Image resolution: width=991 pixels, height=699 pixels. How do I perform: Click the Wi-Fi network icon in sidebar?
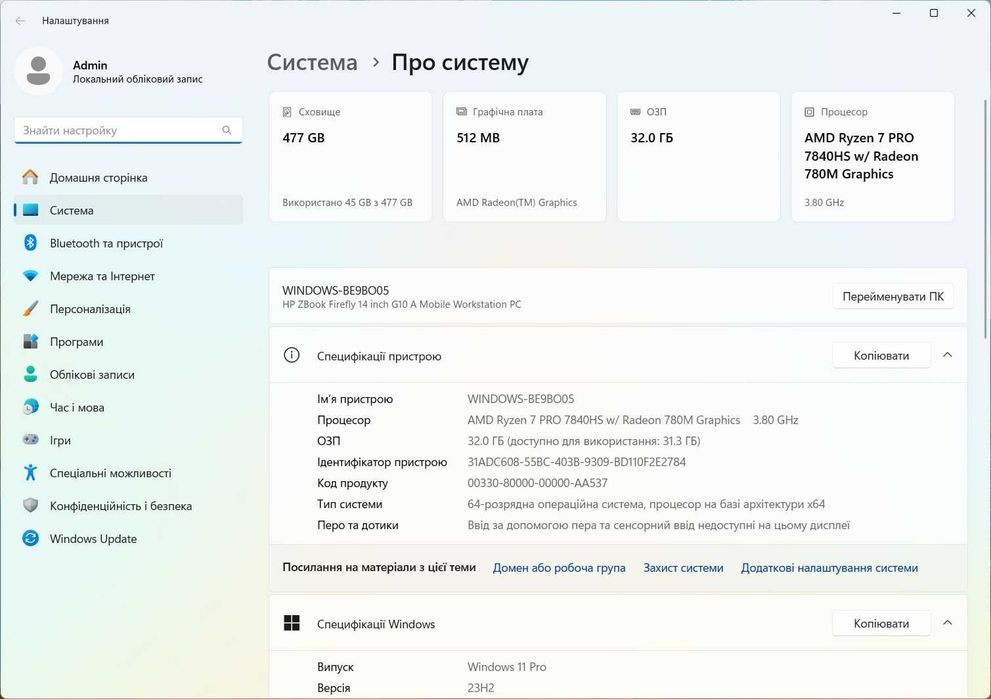(30, 276)
